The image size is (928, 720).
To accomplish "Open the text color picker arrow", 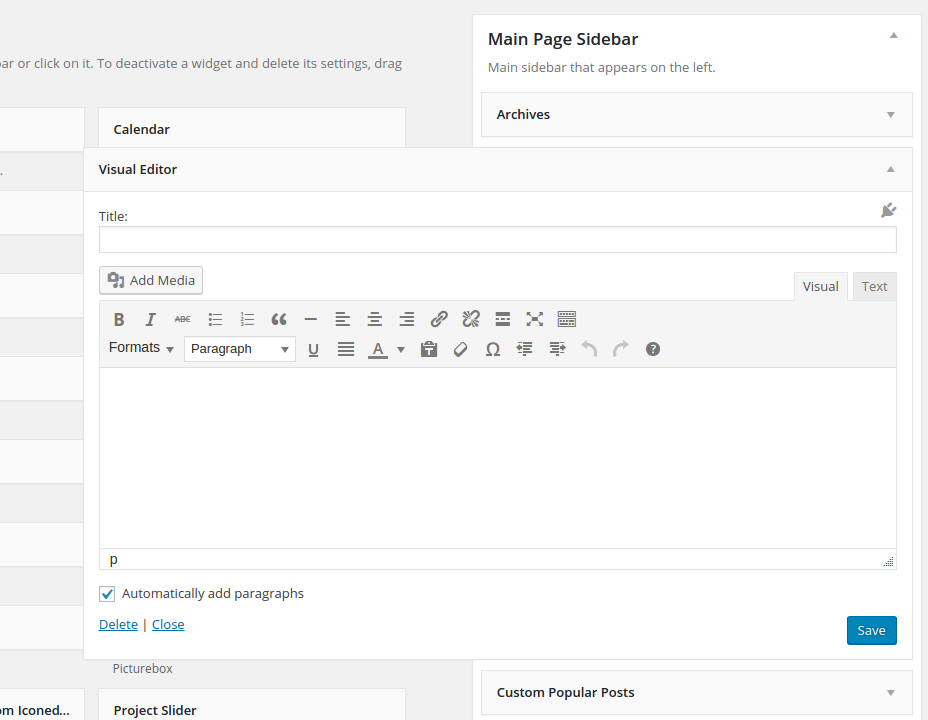I will (x=401, y=349).
